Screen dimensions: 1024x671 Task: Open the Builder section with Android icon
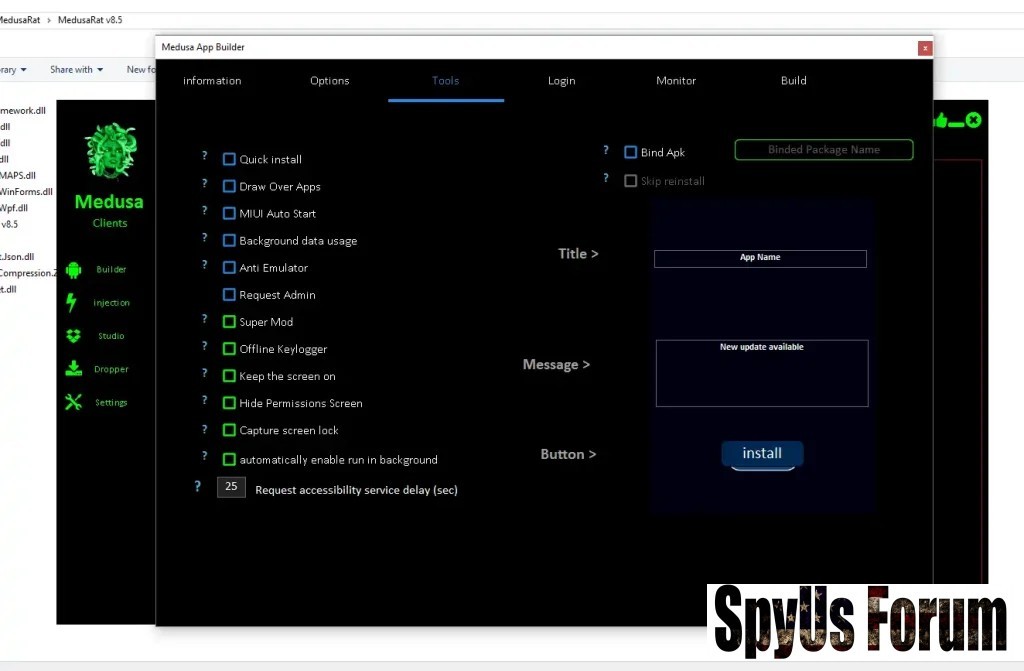(x=73, y=269)
